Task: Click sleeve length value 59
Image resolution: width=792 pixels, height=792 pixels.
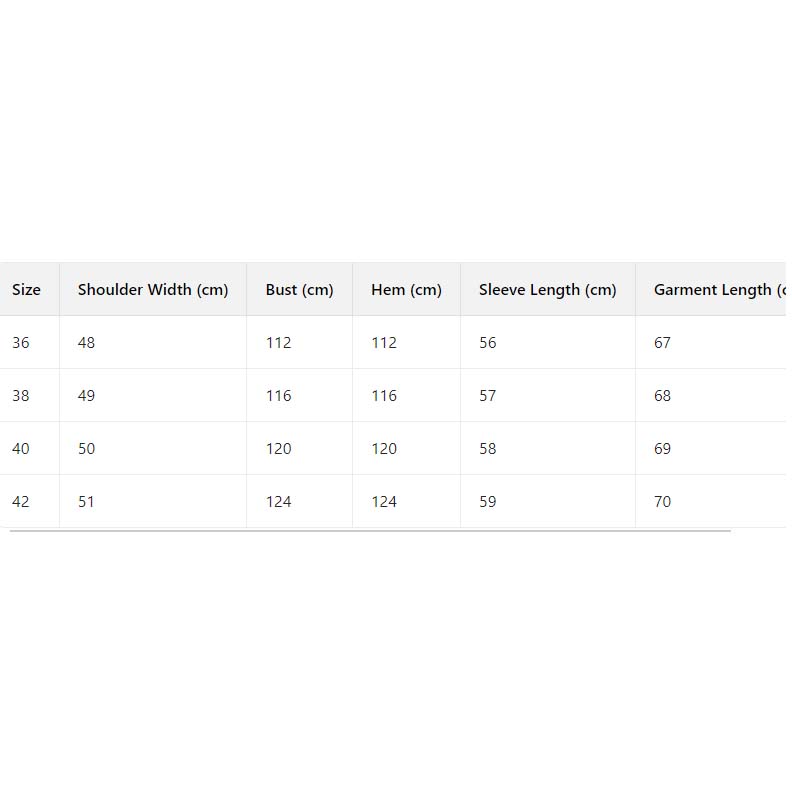Action: point(488,502)
